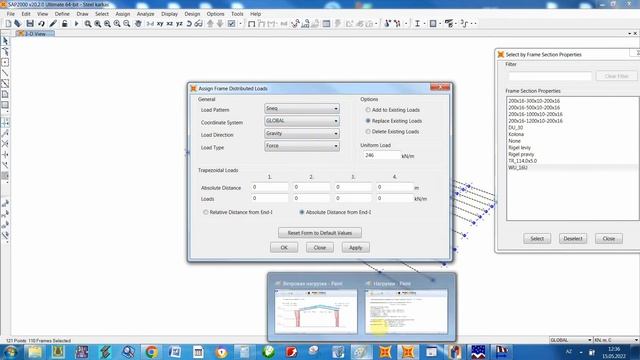Switch to the xy plane view

160,24
